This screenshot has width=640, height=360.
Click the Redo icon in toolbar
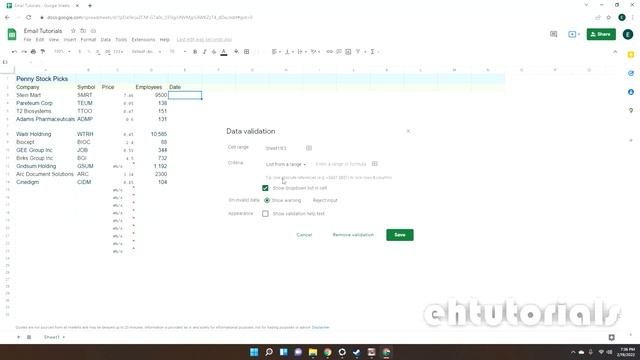point(24,52)
